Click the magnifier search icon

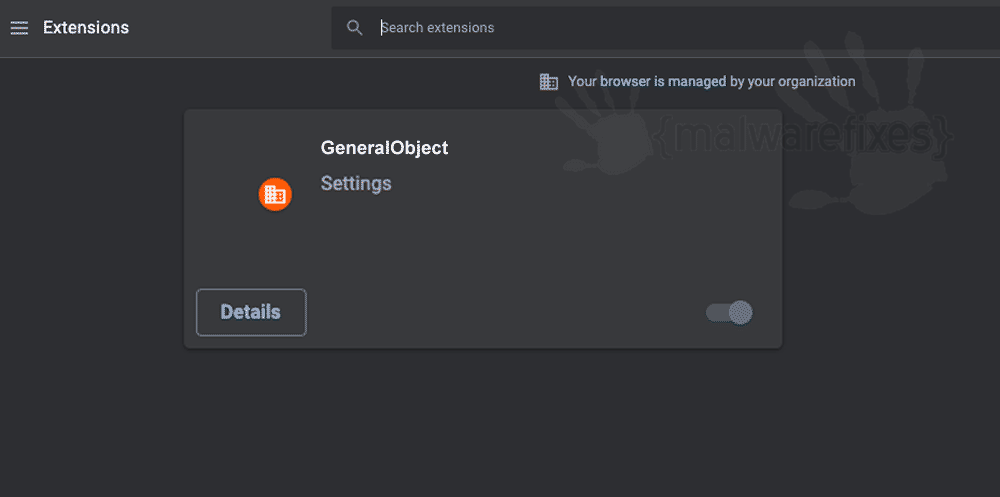click(x=354, y=27)
